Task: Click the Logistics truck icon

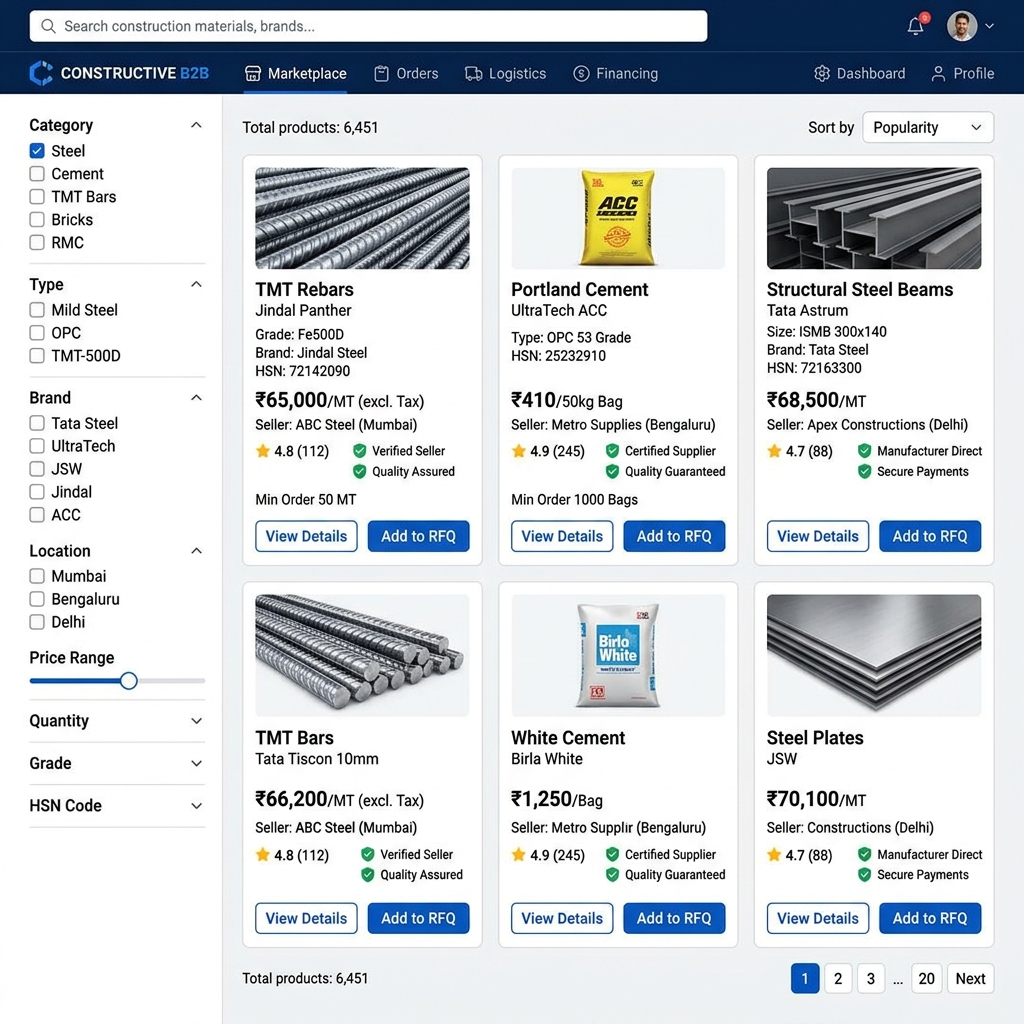Action: tap(473, 74)
